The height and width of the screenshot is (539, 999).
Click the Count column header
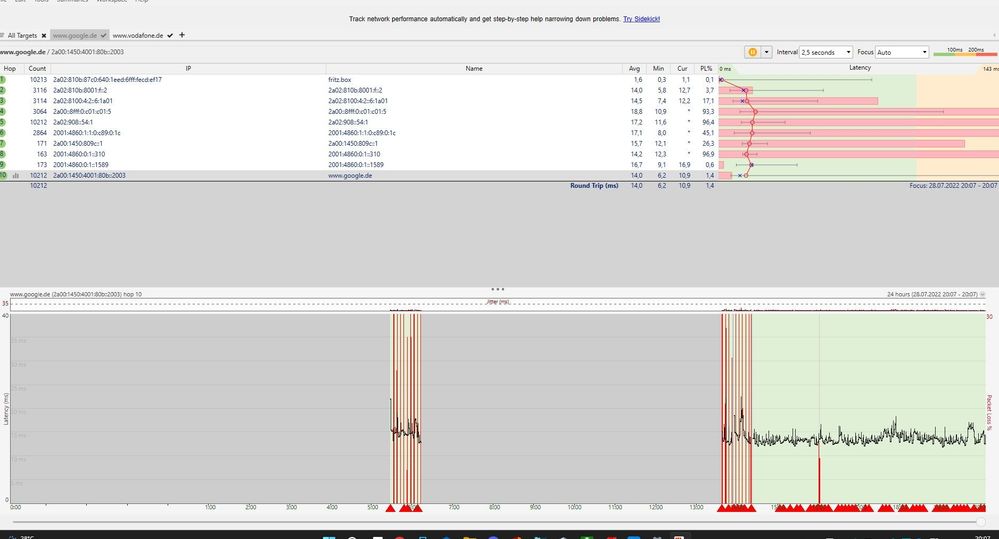[x=37, y=68]
